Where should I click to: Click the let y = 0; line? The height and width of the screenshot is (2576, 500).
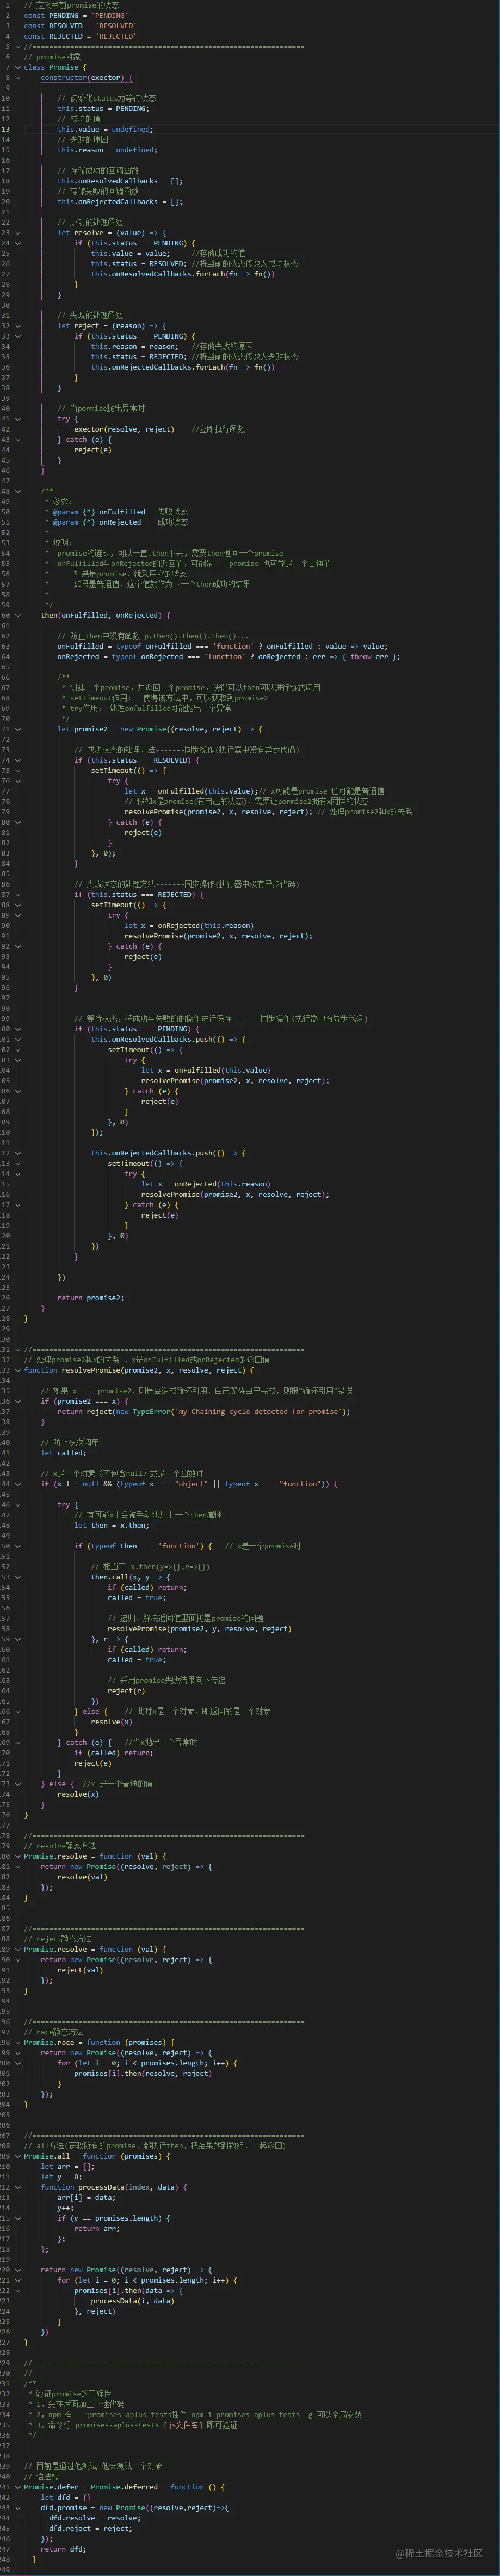pyautogui.click(x=61, y=2177)
